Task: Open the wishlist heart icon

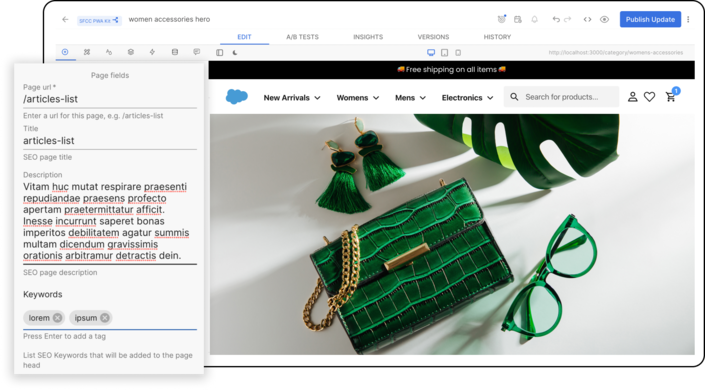Action: pos(649,97)
